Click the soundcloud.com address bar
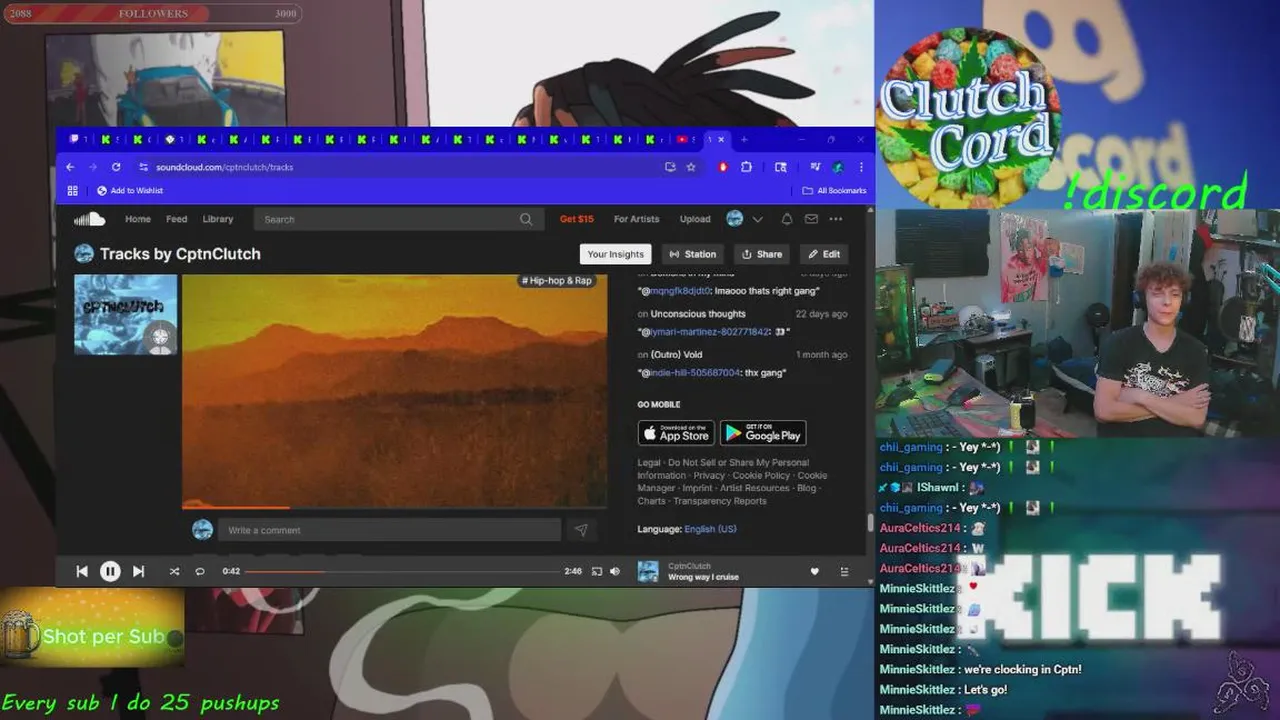1280x720 pixels. click(400, 167)
